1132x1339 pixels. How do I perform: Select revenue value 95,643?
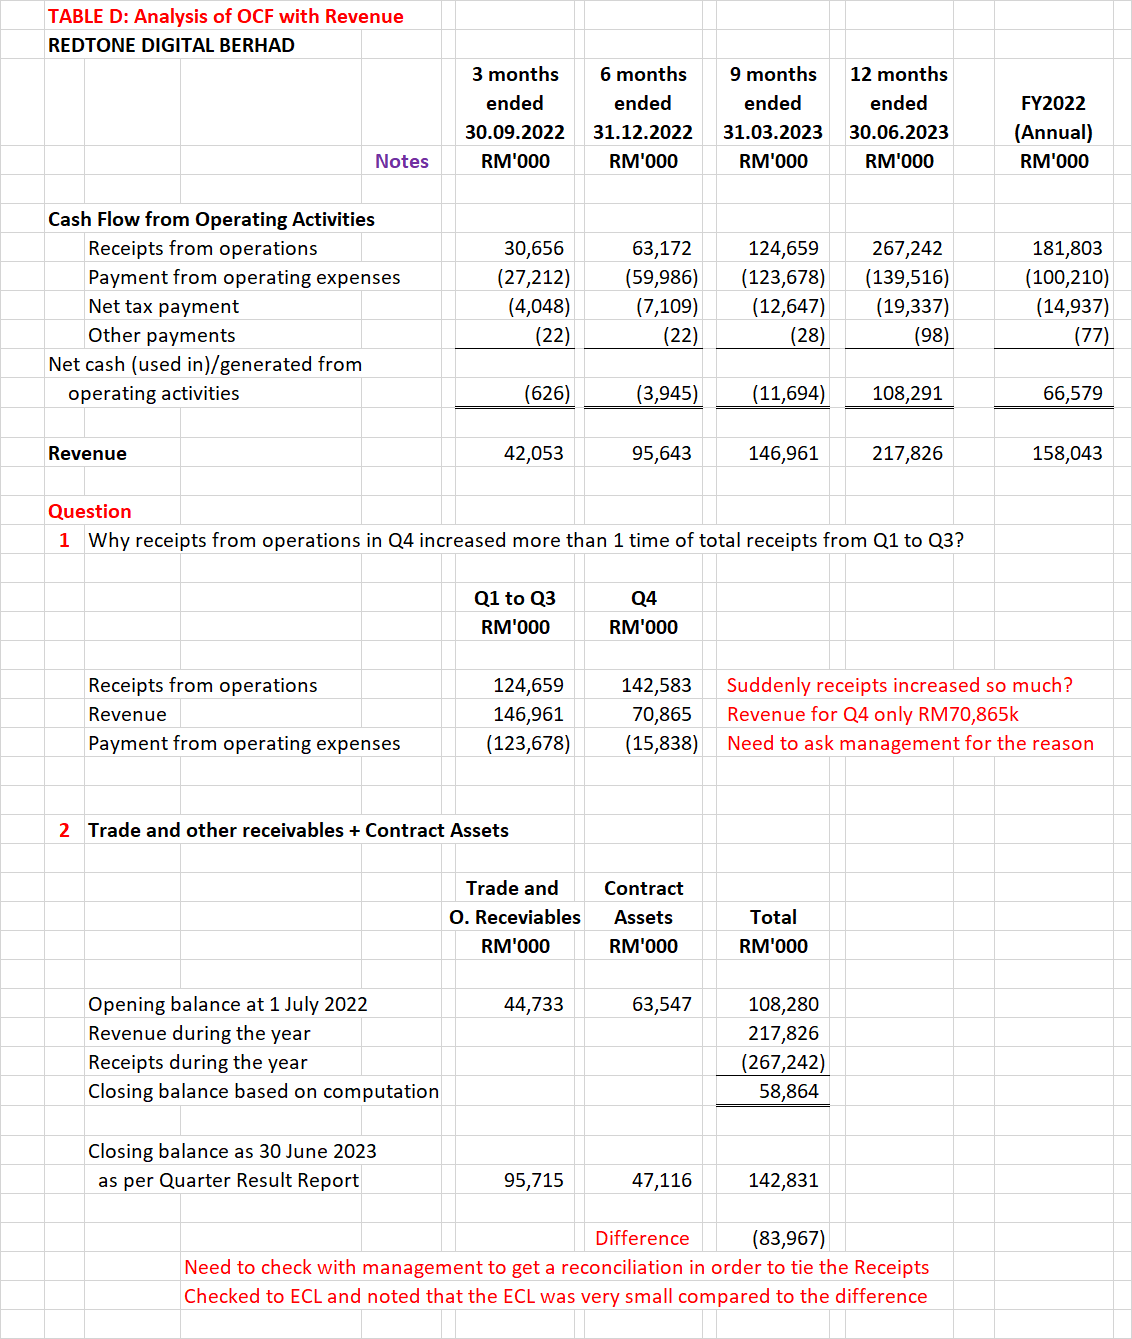(662, 453)
